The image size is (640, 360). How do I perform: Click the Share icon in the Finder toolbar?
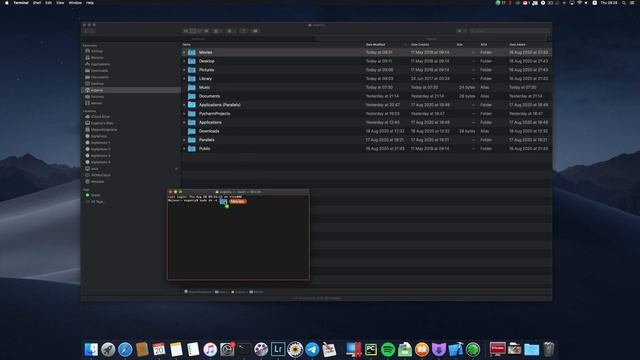coord(244,31)
